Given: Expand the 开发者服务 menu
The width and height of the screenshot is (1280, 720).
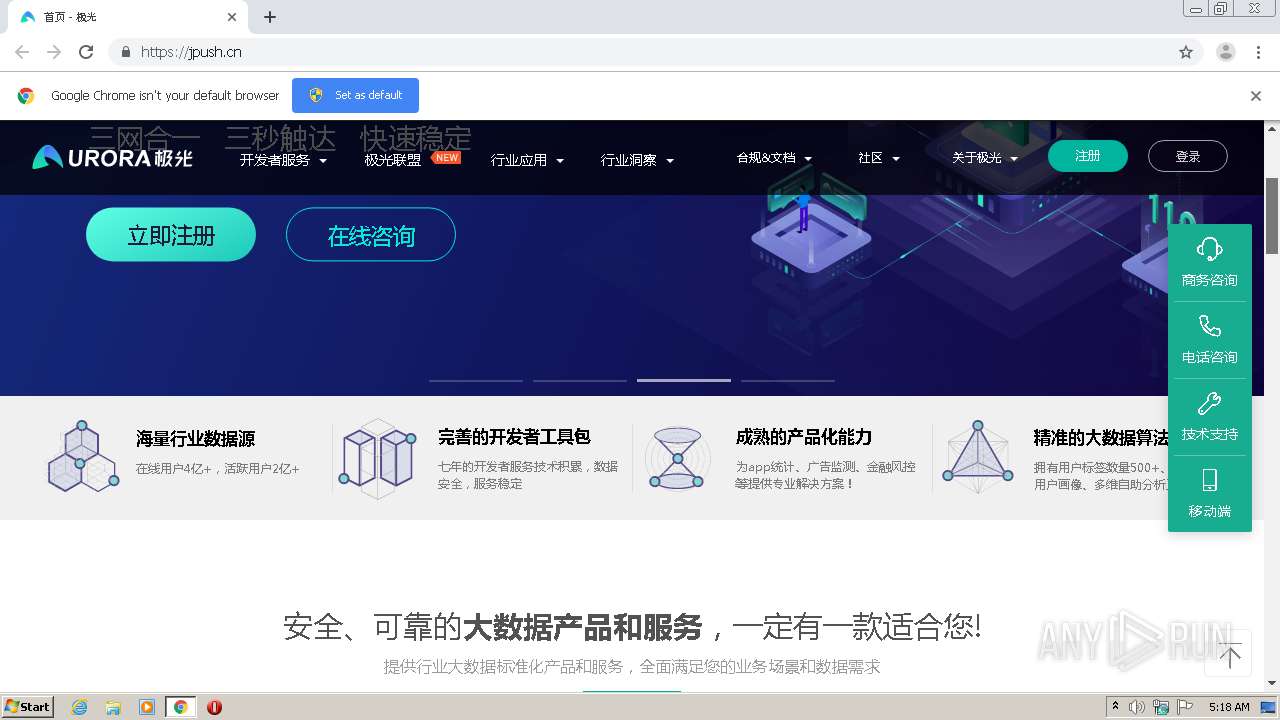Looking at the screenshot, I should 283,160.
